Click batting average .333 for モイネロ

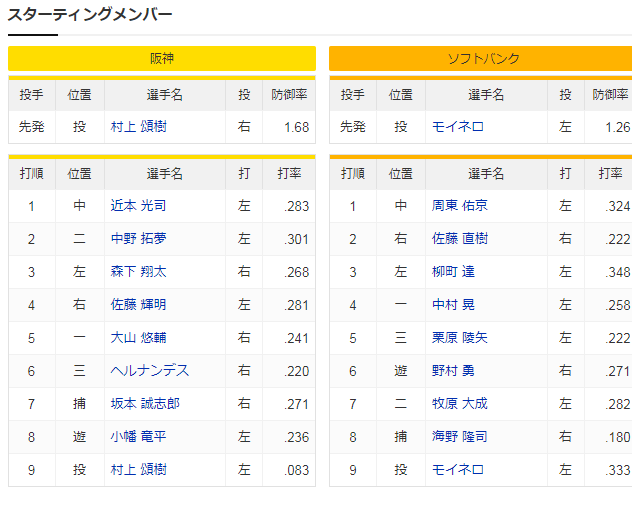click(618, 470)
